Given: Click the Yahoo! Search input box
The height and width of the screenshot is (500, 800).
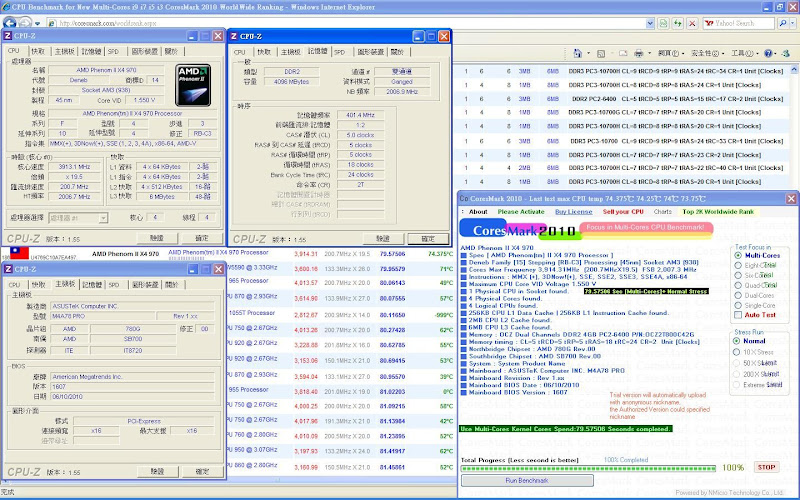Looking at the screenshot, I should (x=738, y=23).
